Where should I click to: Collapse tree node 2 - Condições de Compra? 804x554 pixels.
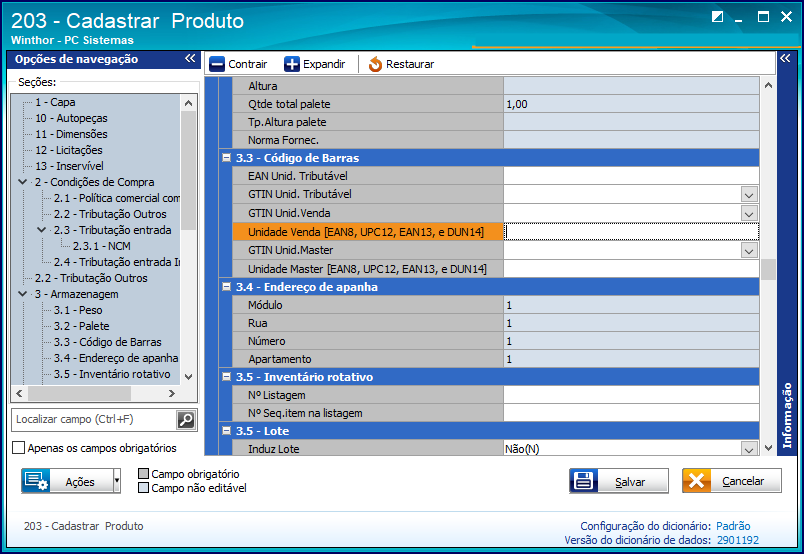point(23,182)
